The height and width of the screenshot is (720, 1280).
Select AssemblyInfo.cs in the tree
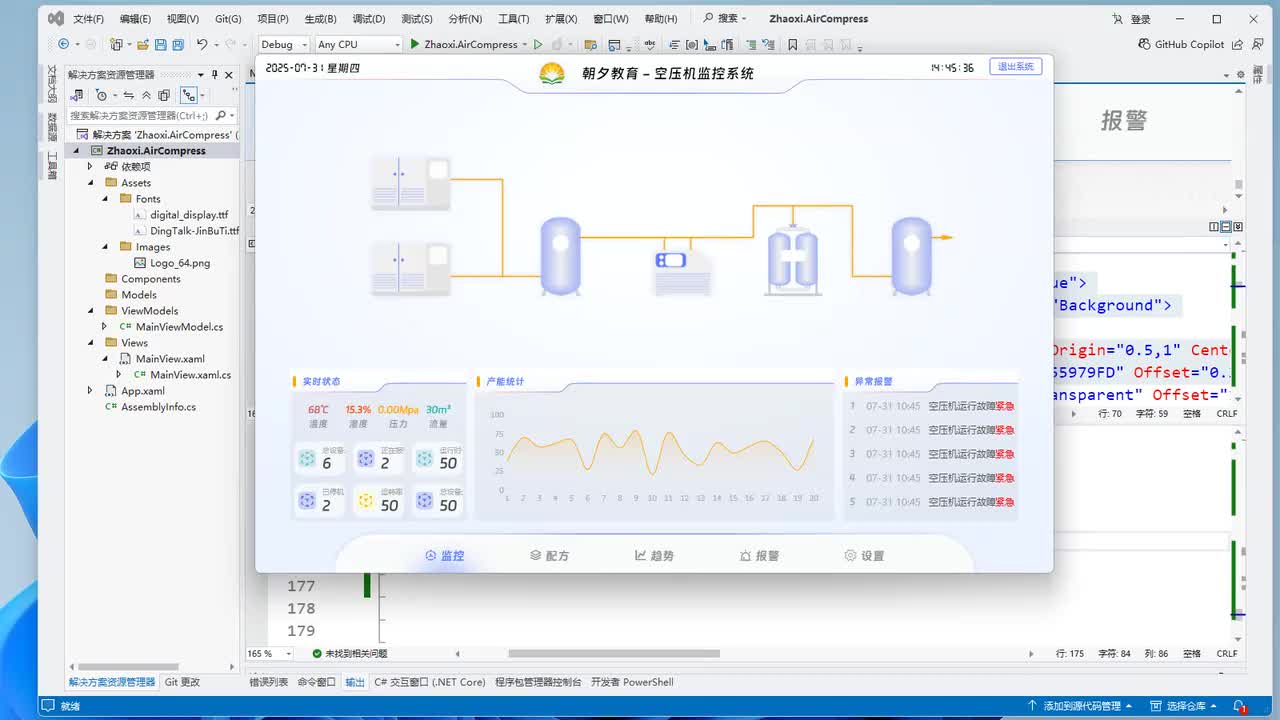[158, 407]
